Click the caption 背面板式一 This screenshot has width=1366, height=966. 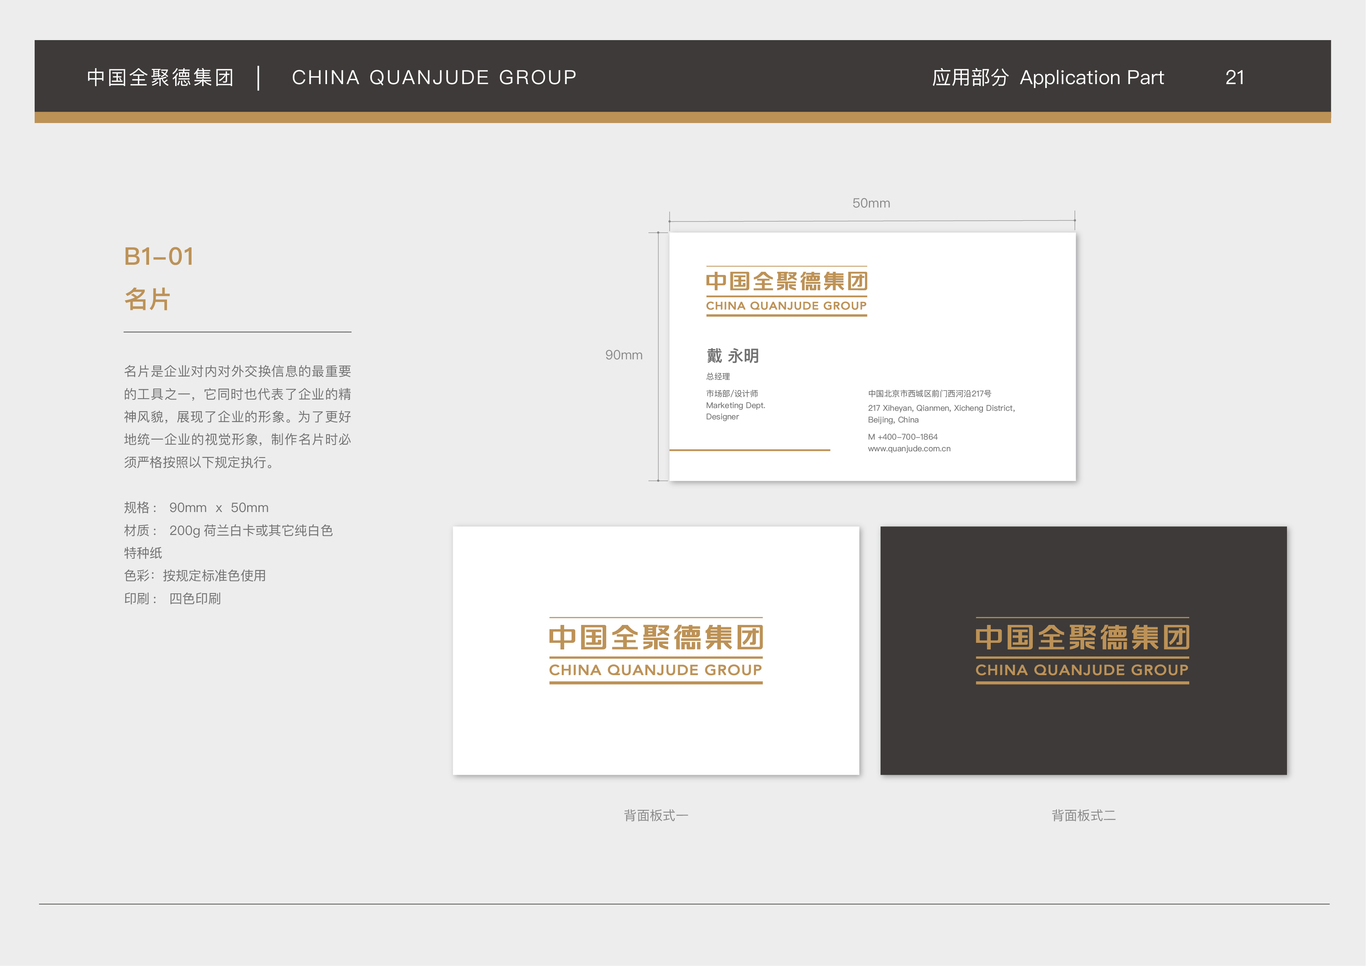pos(656,816)
